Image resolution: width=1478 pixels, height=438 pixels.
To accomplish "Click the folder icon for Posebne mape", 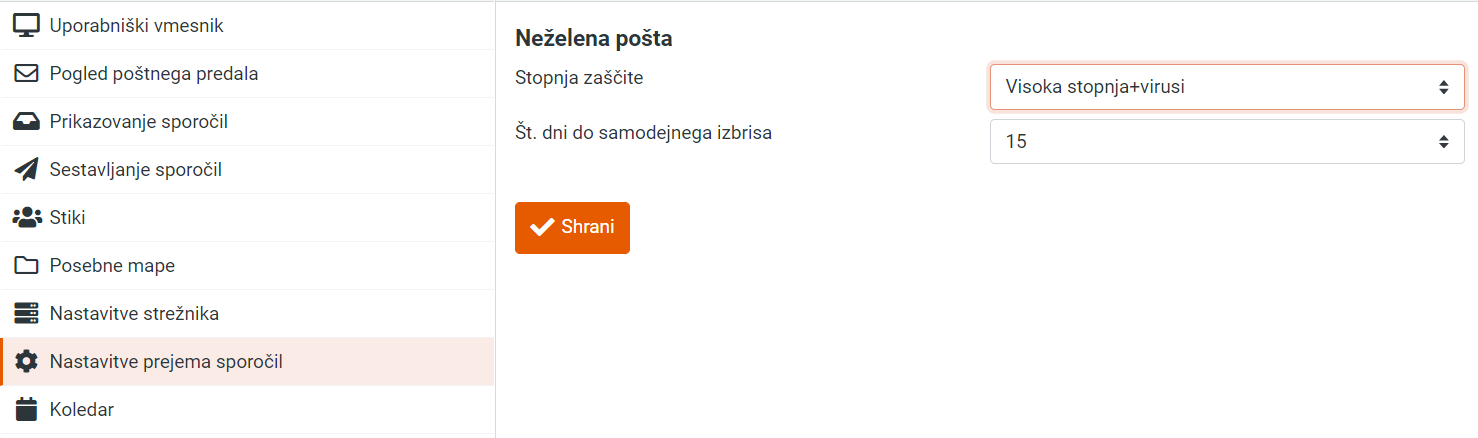I will coord(26,266).
